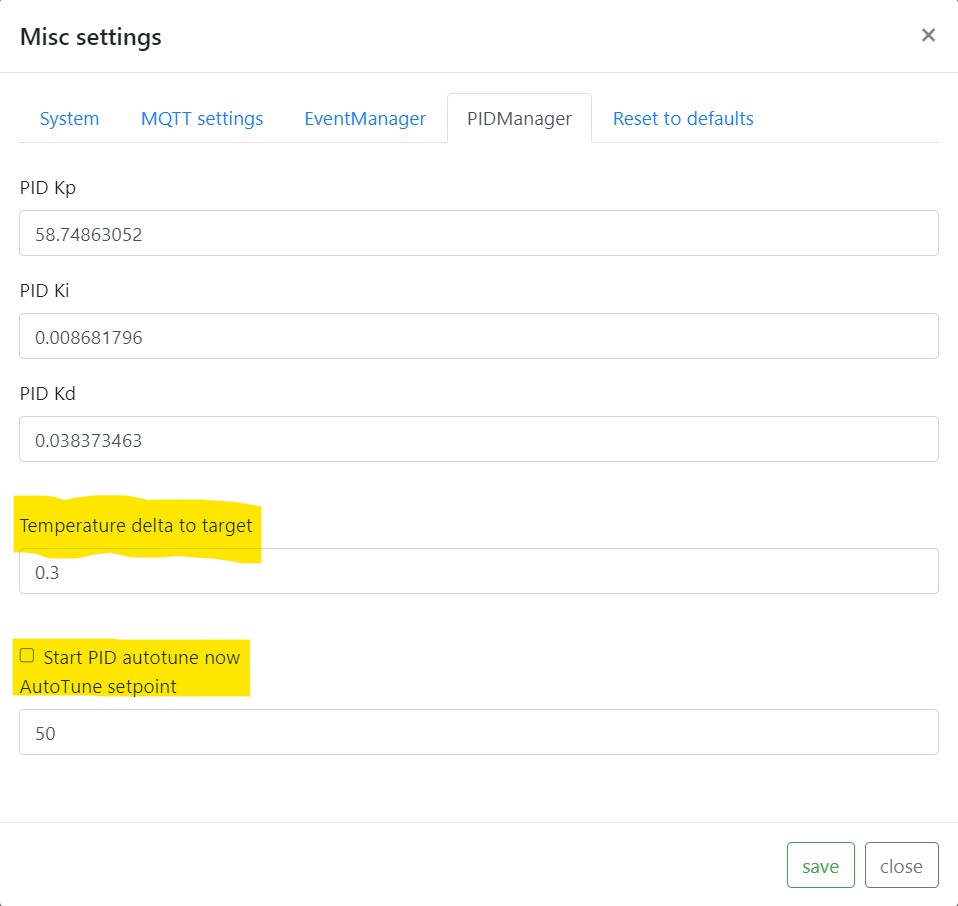Click the AutoTune setpoint label
This screenshot has height=906, width=958.
[x=98, y=687]
